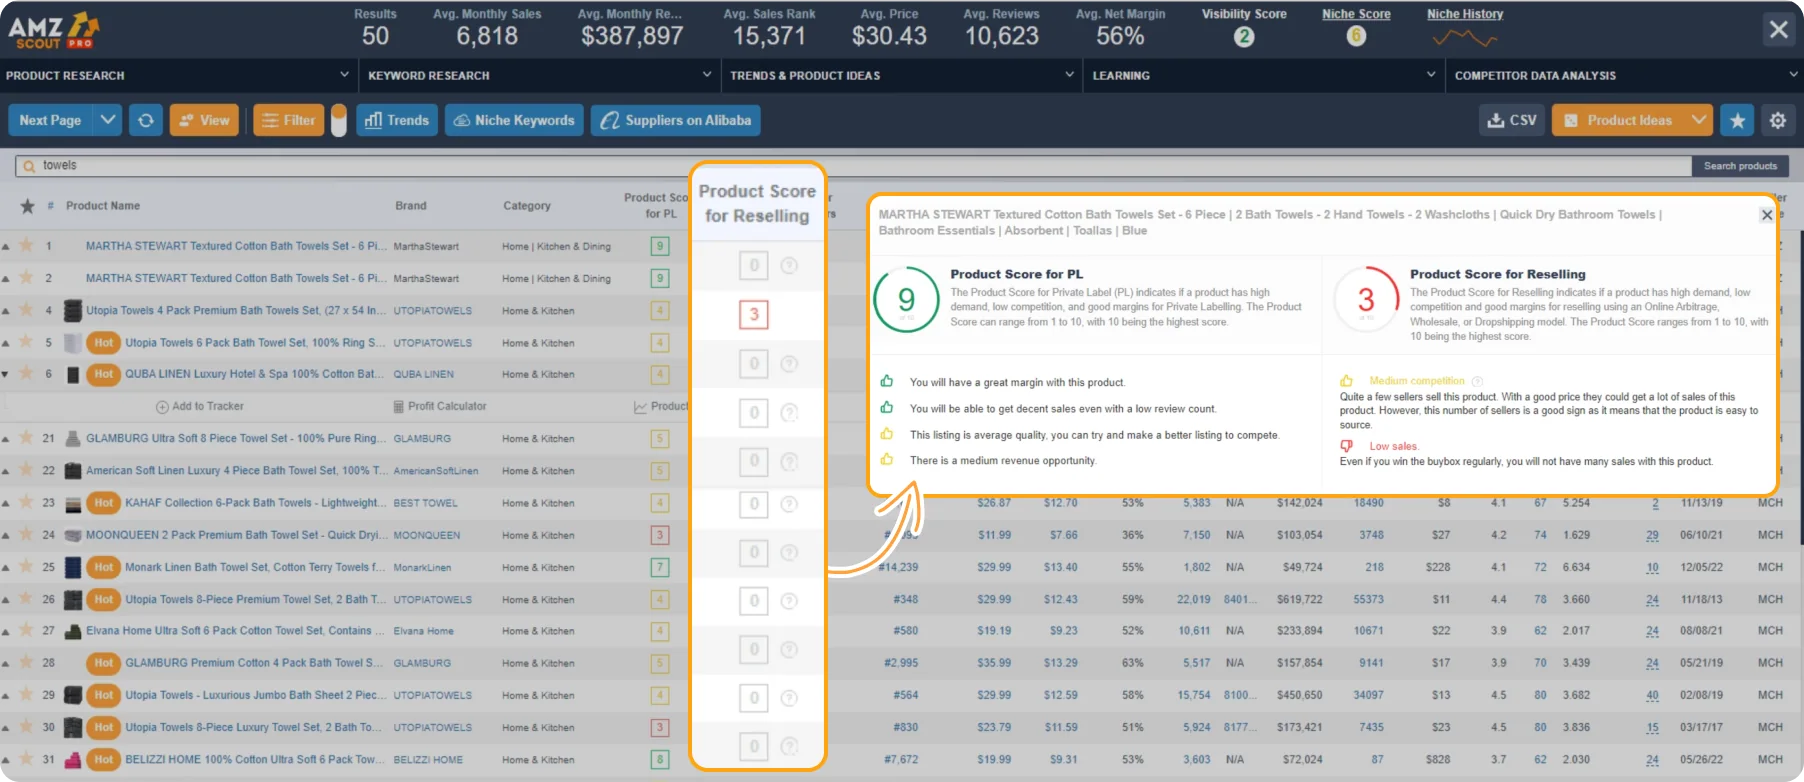Expand row 1 MARTHA STEWART details arrow
The width and height of the screenshot is (1804, 782).
coord(6,247)
